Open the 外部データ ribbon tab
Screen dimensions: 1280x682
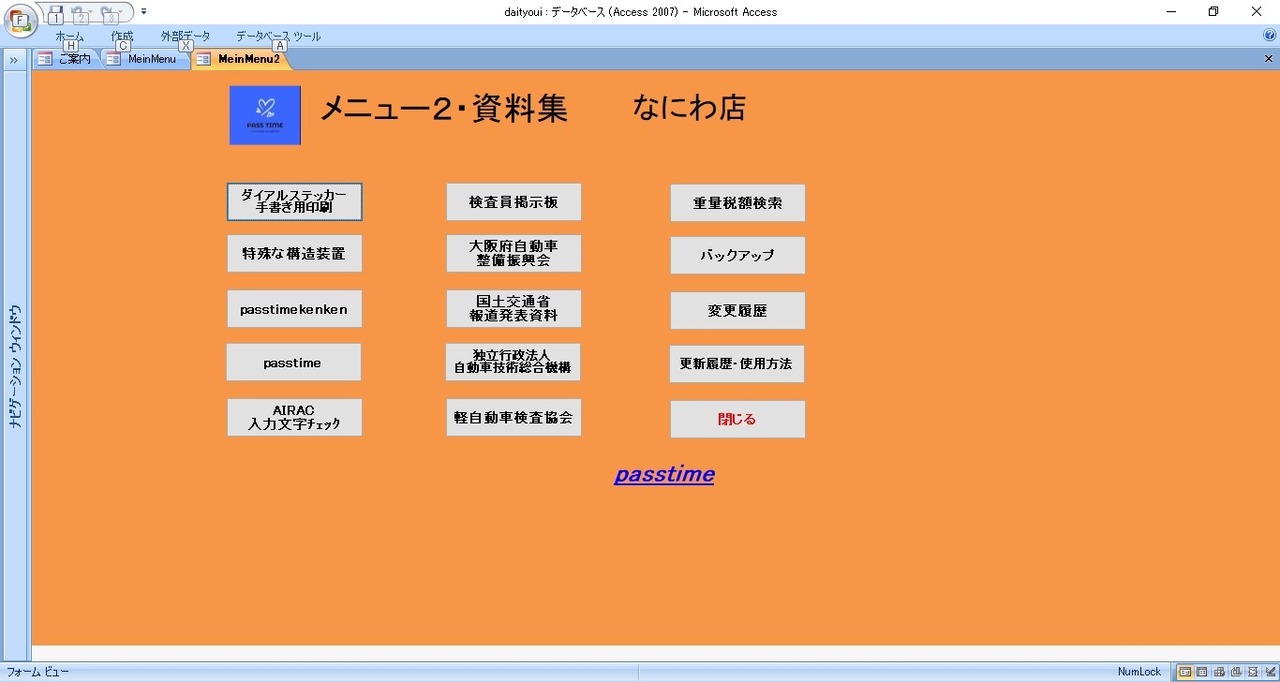tap(186, 36)
